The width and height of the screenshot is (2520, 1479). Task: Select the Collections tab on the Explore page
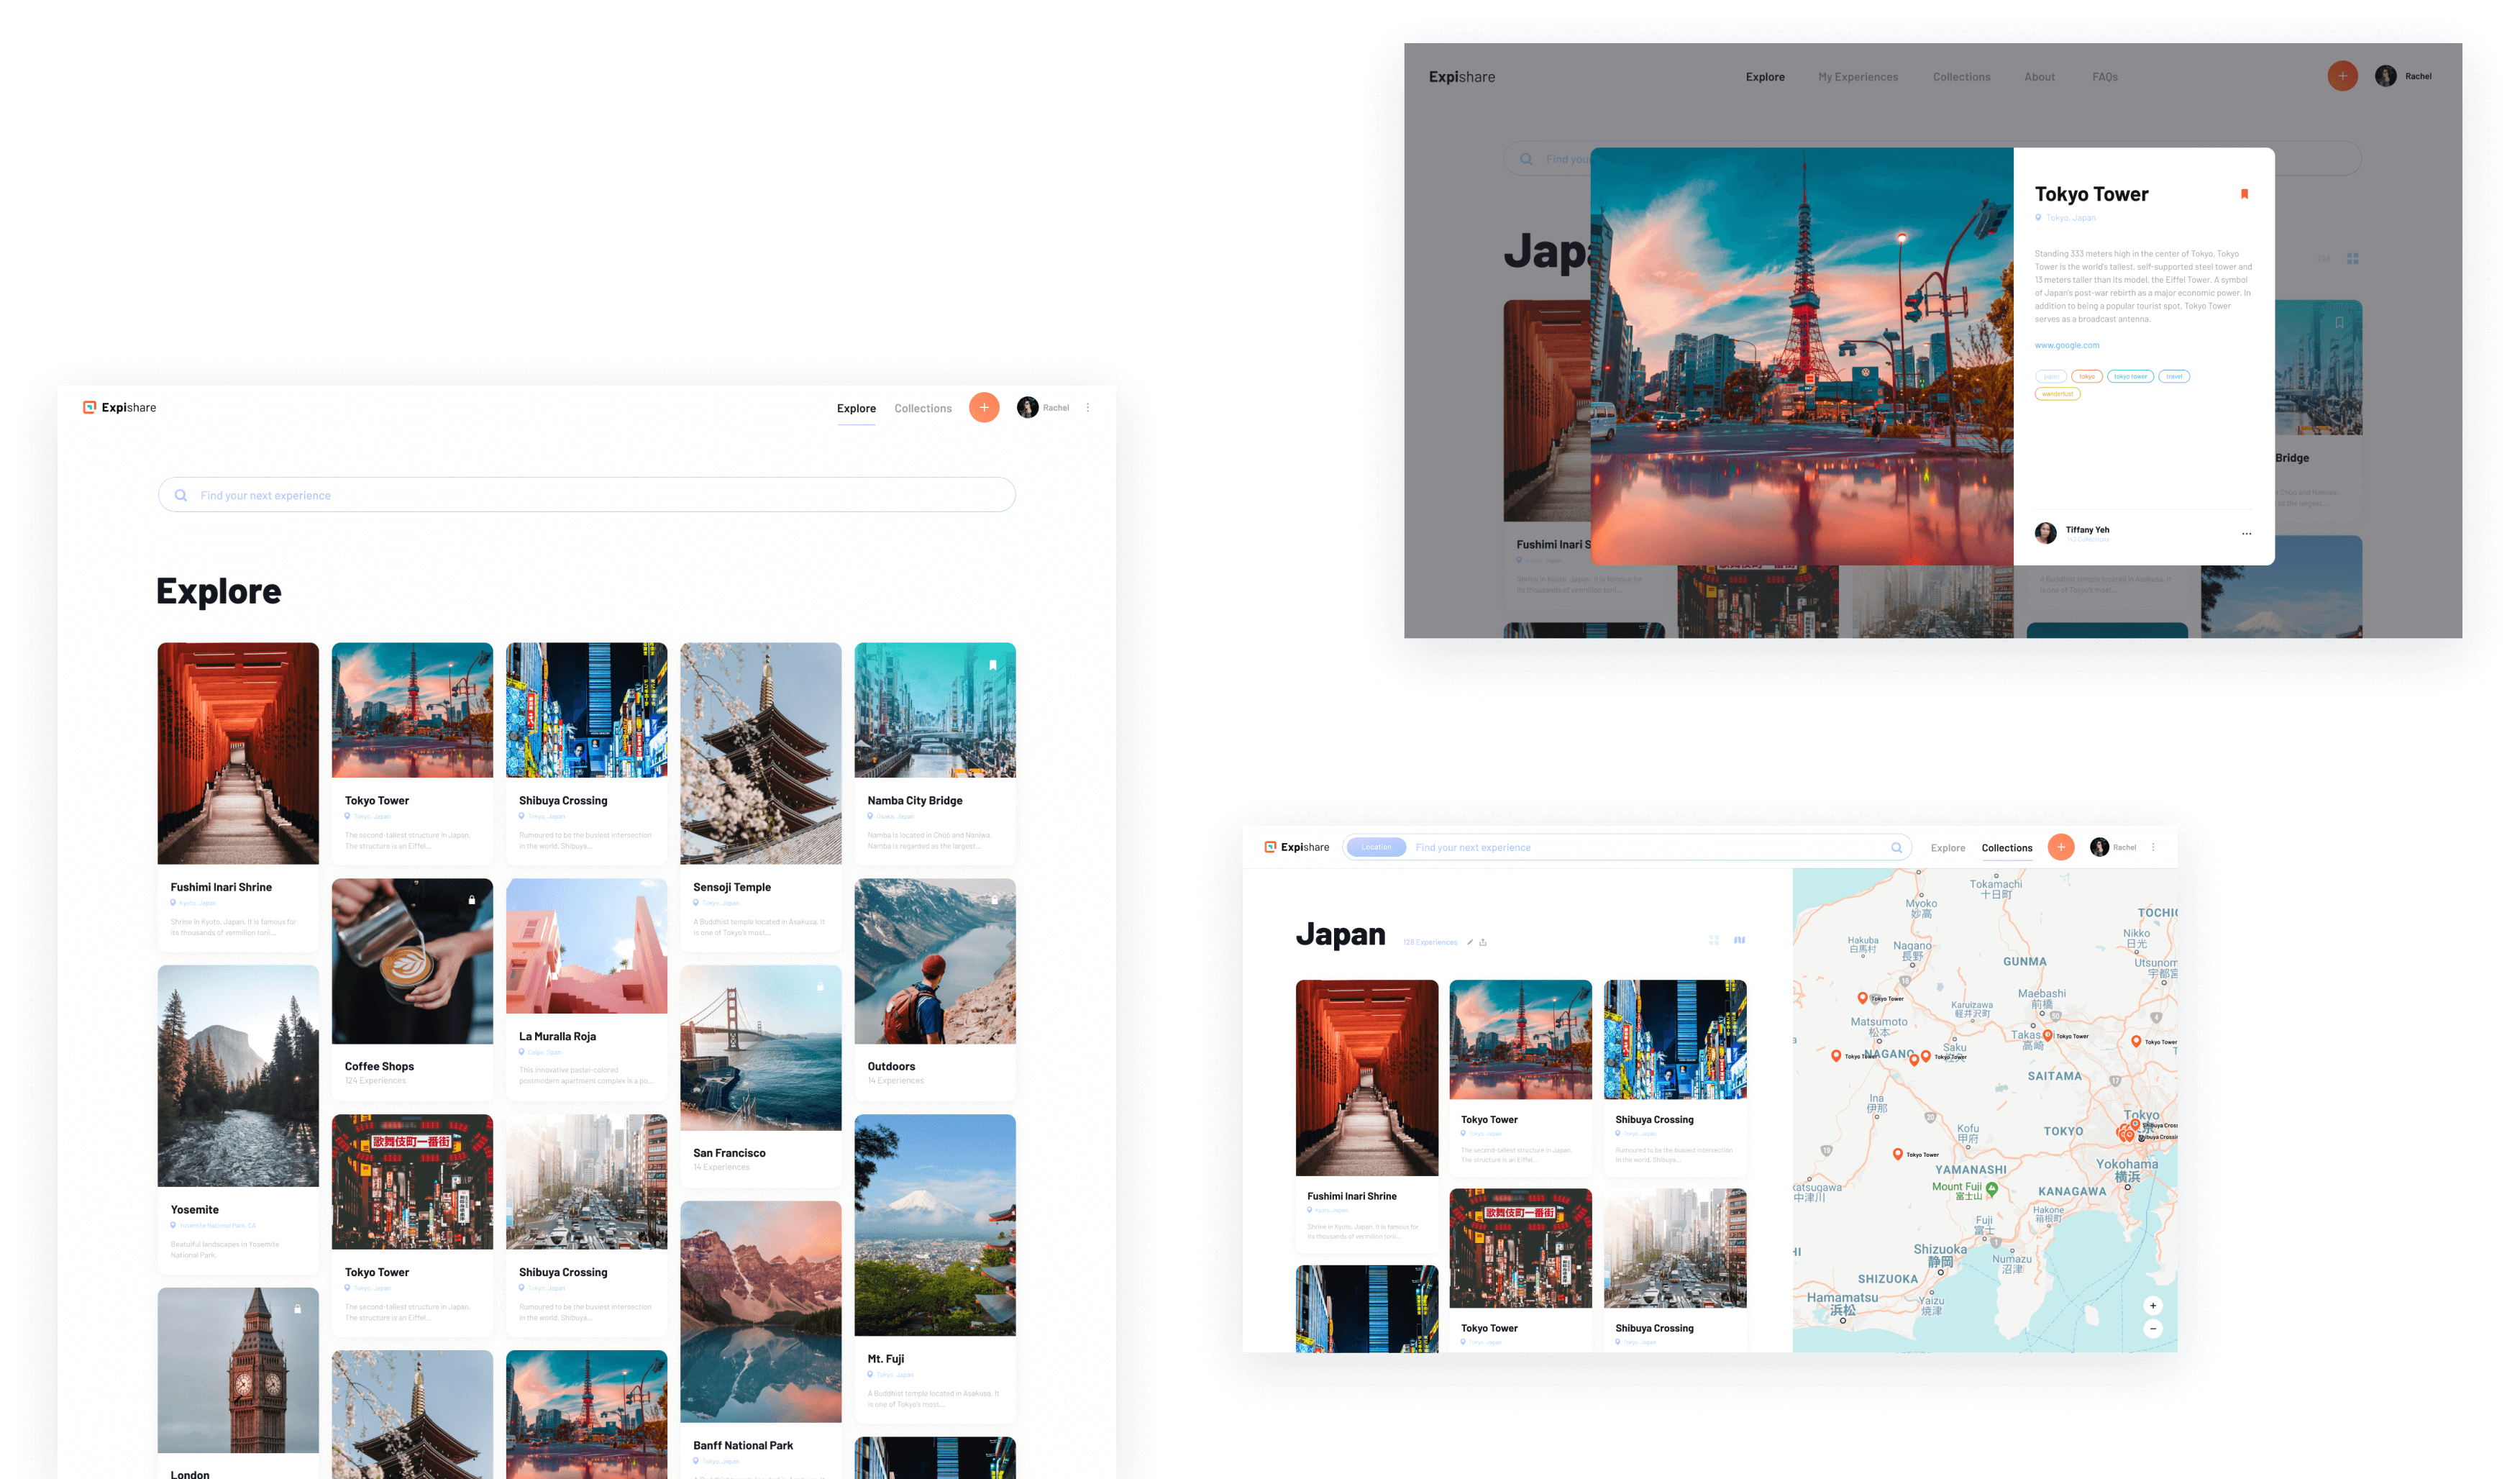click(922, 408)
